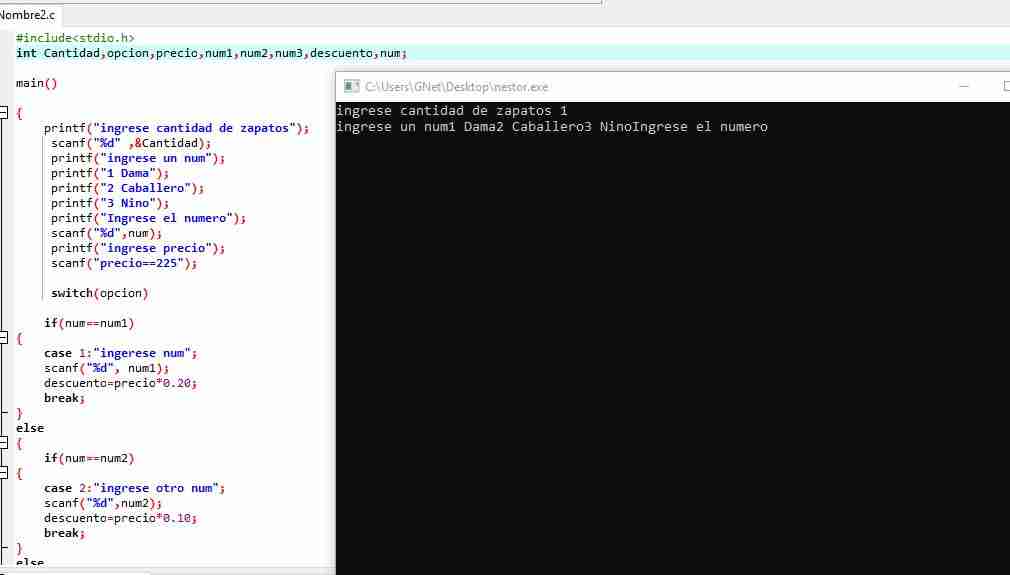The width and height of the screenshot is (1010, 575).
Task: Click the case 2:"ingrese otro num" line
Action: coord(134,488)
